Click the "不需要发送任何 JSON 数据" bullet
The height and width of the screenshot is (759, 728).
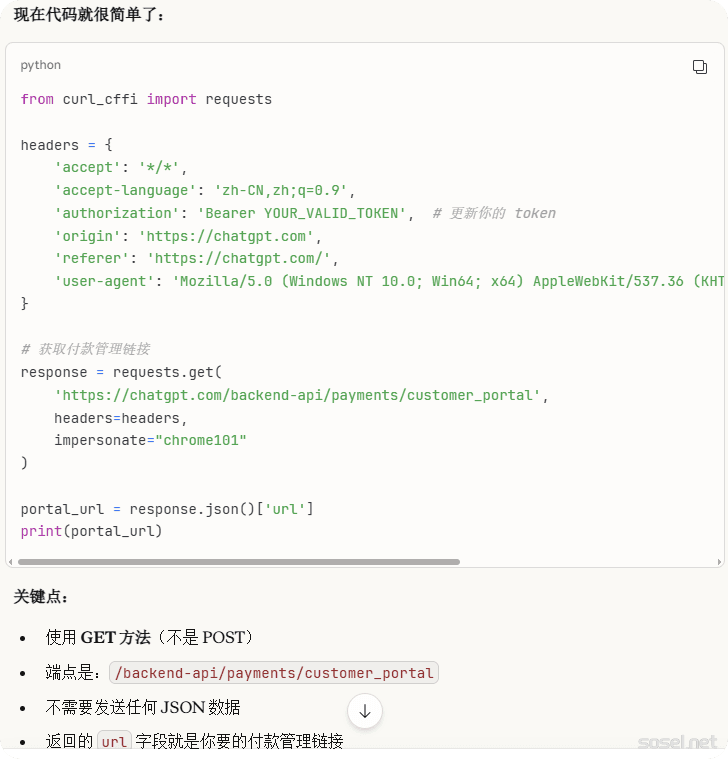point(143,707)
